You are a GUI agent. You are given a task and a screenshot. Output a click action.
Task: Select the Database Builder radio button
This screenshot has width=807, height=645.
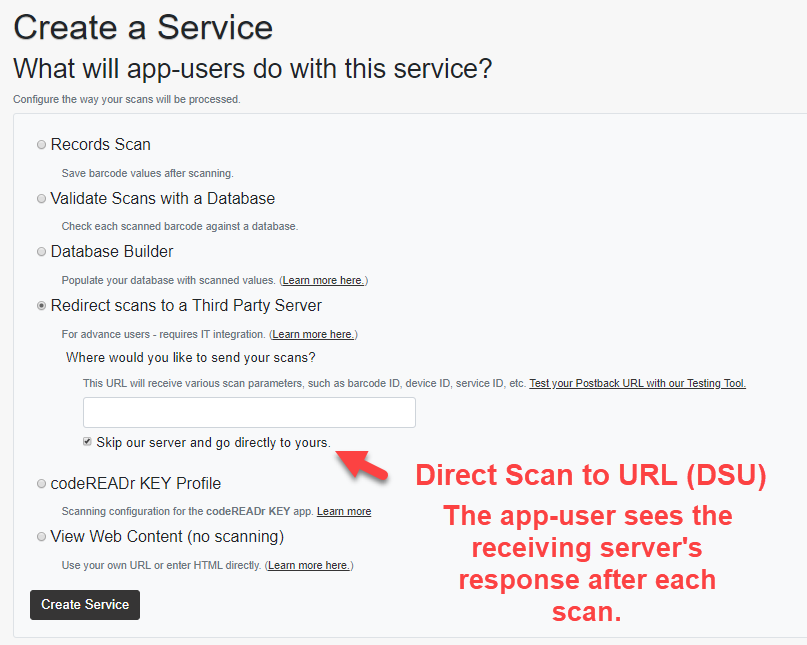pyautogui.click(x=42, y=252)
